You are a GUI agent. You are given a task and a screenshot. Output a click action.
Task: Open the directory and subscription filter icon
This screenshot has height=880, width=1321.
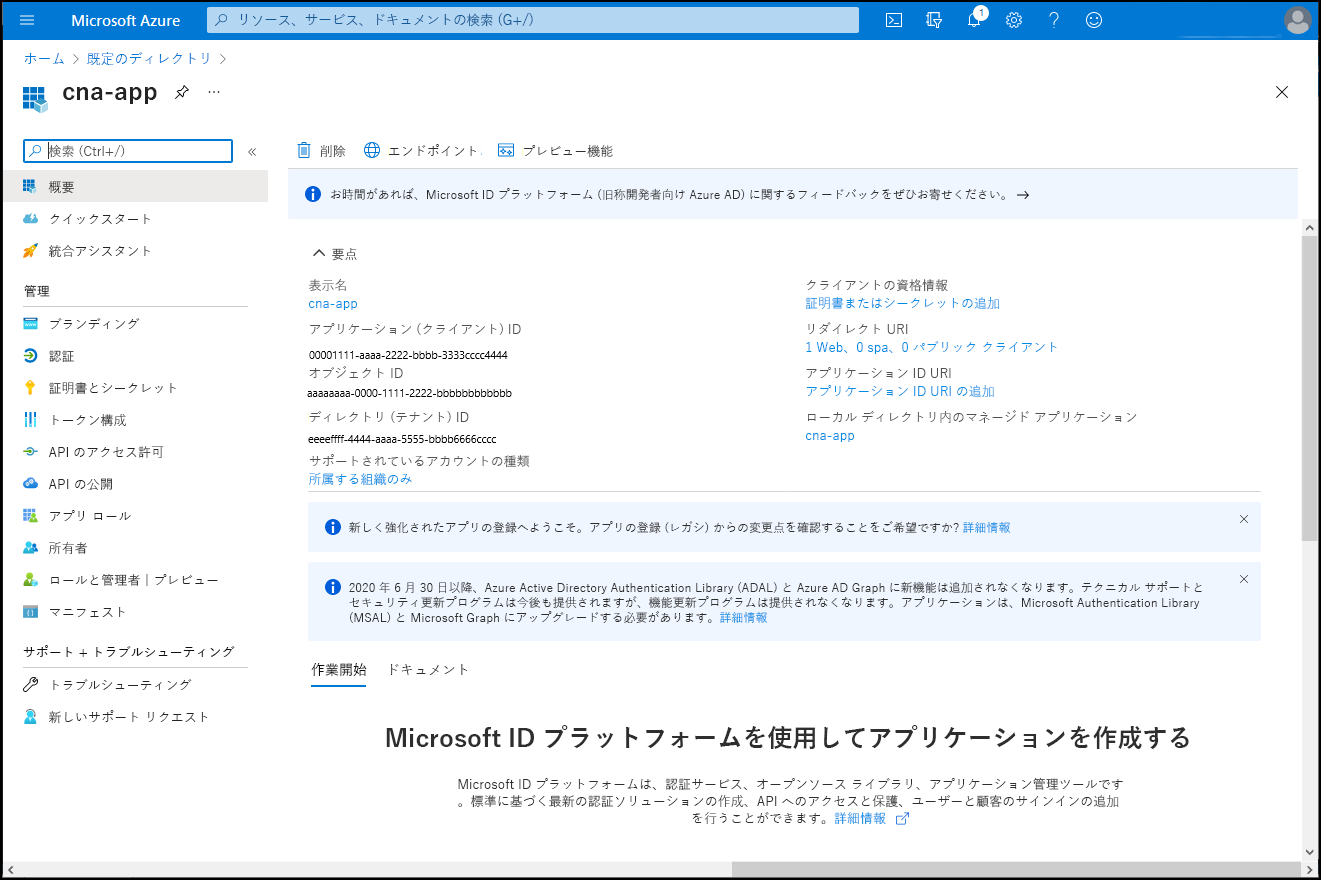point(934,20)
